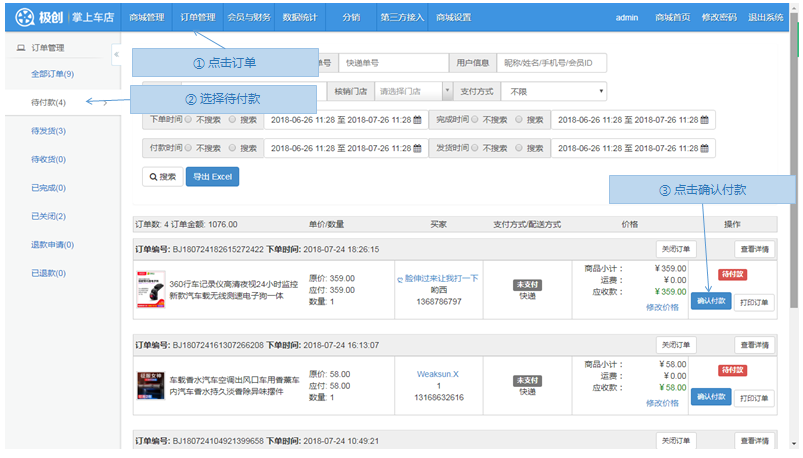Image resolution: width=803 pixels, height=458 pixels.
Task: Select 搜索 radio for 完成时间
Action: (x=520, y=120)
